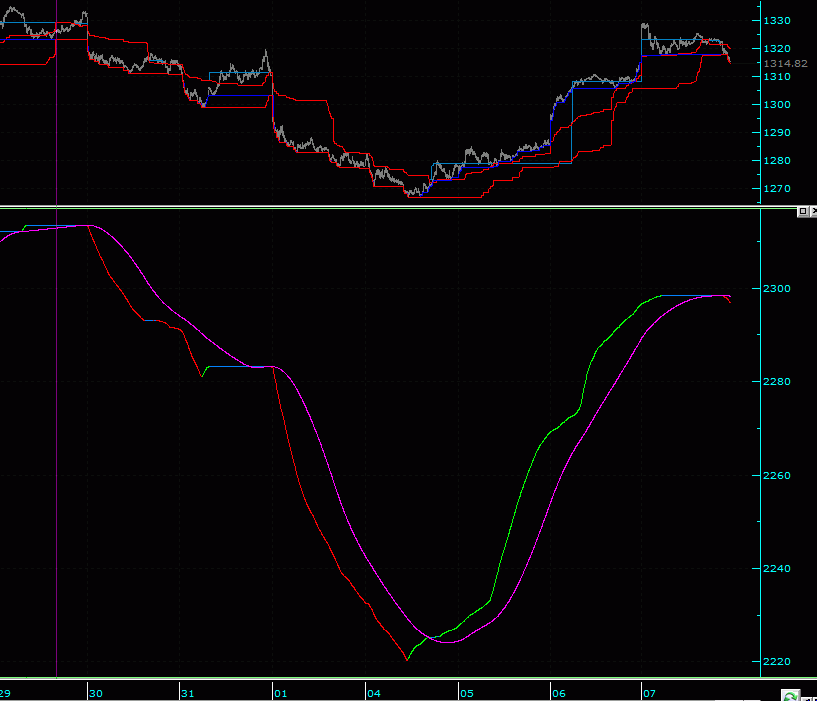The image size is (817, 701).
Task: Click the 1310 price axis label
Action: (x=777, y=77)
